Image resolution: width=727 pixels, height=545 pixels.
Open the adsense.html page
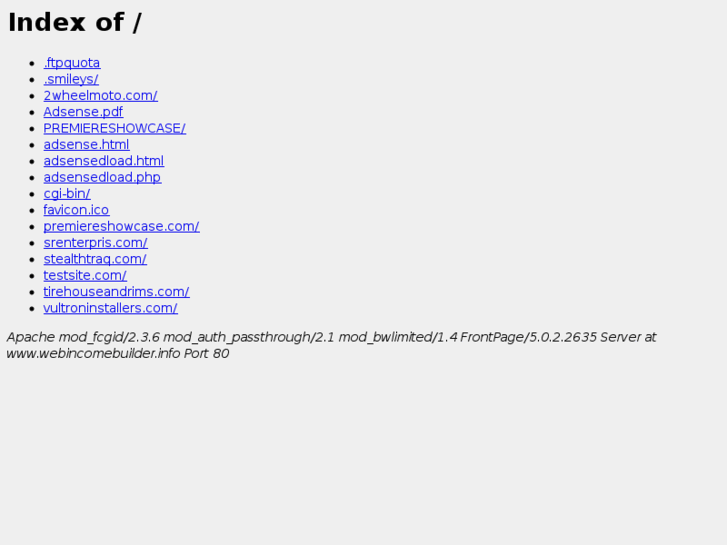click(86, 144)
